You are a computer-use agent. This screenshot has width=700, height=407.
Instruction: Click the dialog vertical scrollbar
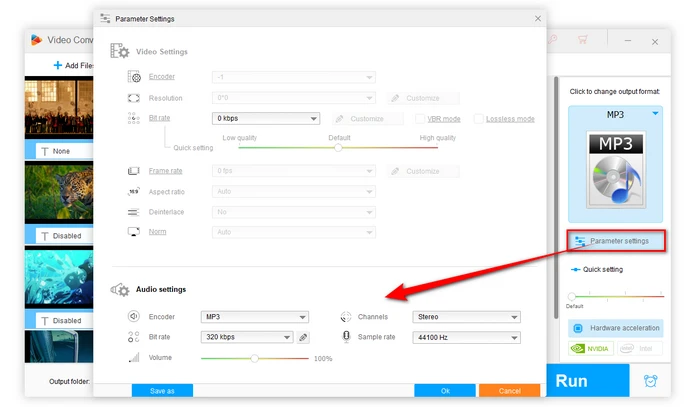(x=556, y=198)
